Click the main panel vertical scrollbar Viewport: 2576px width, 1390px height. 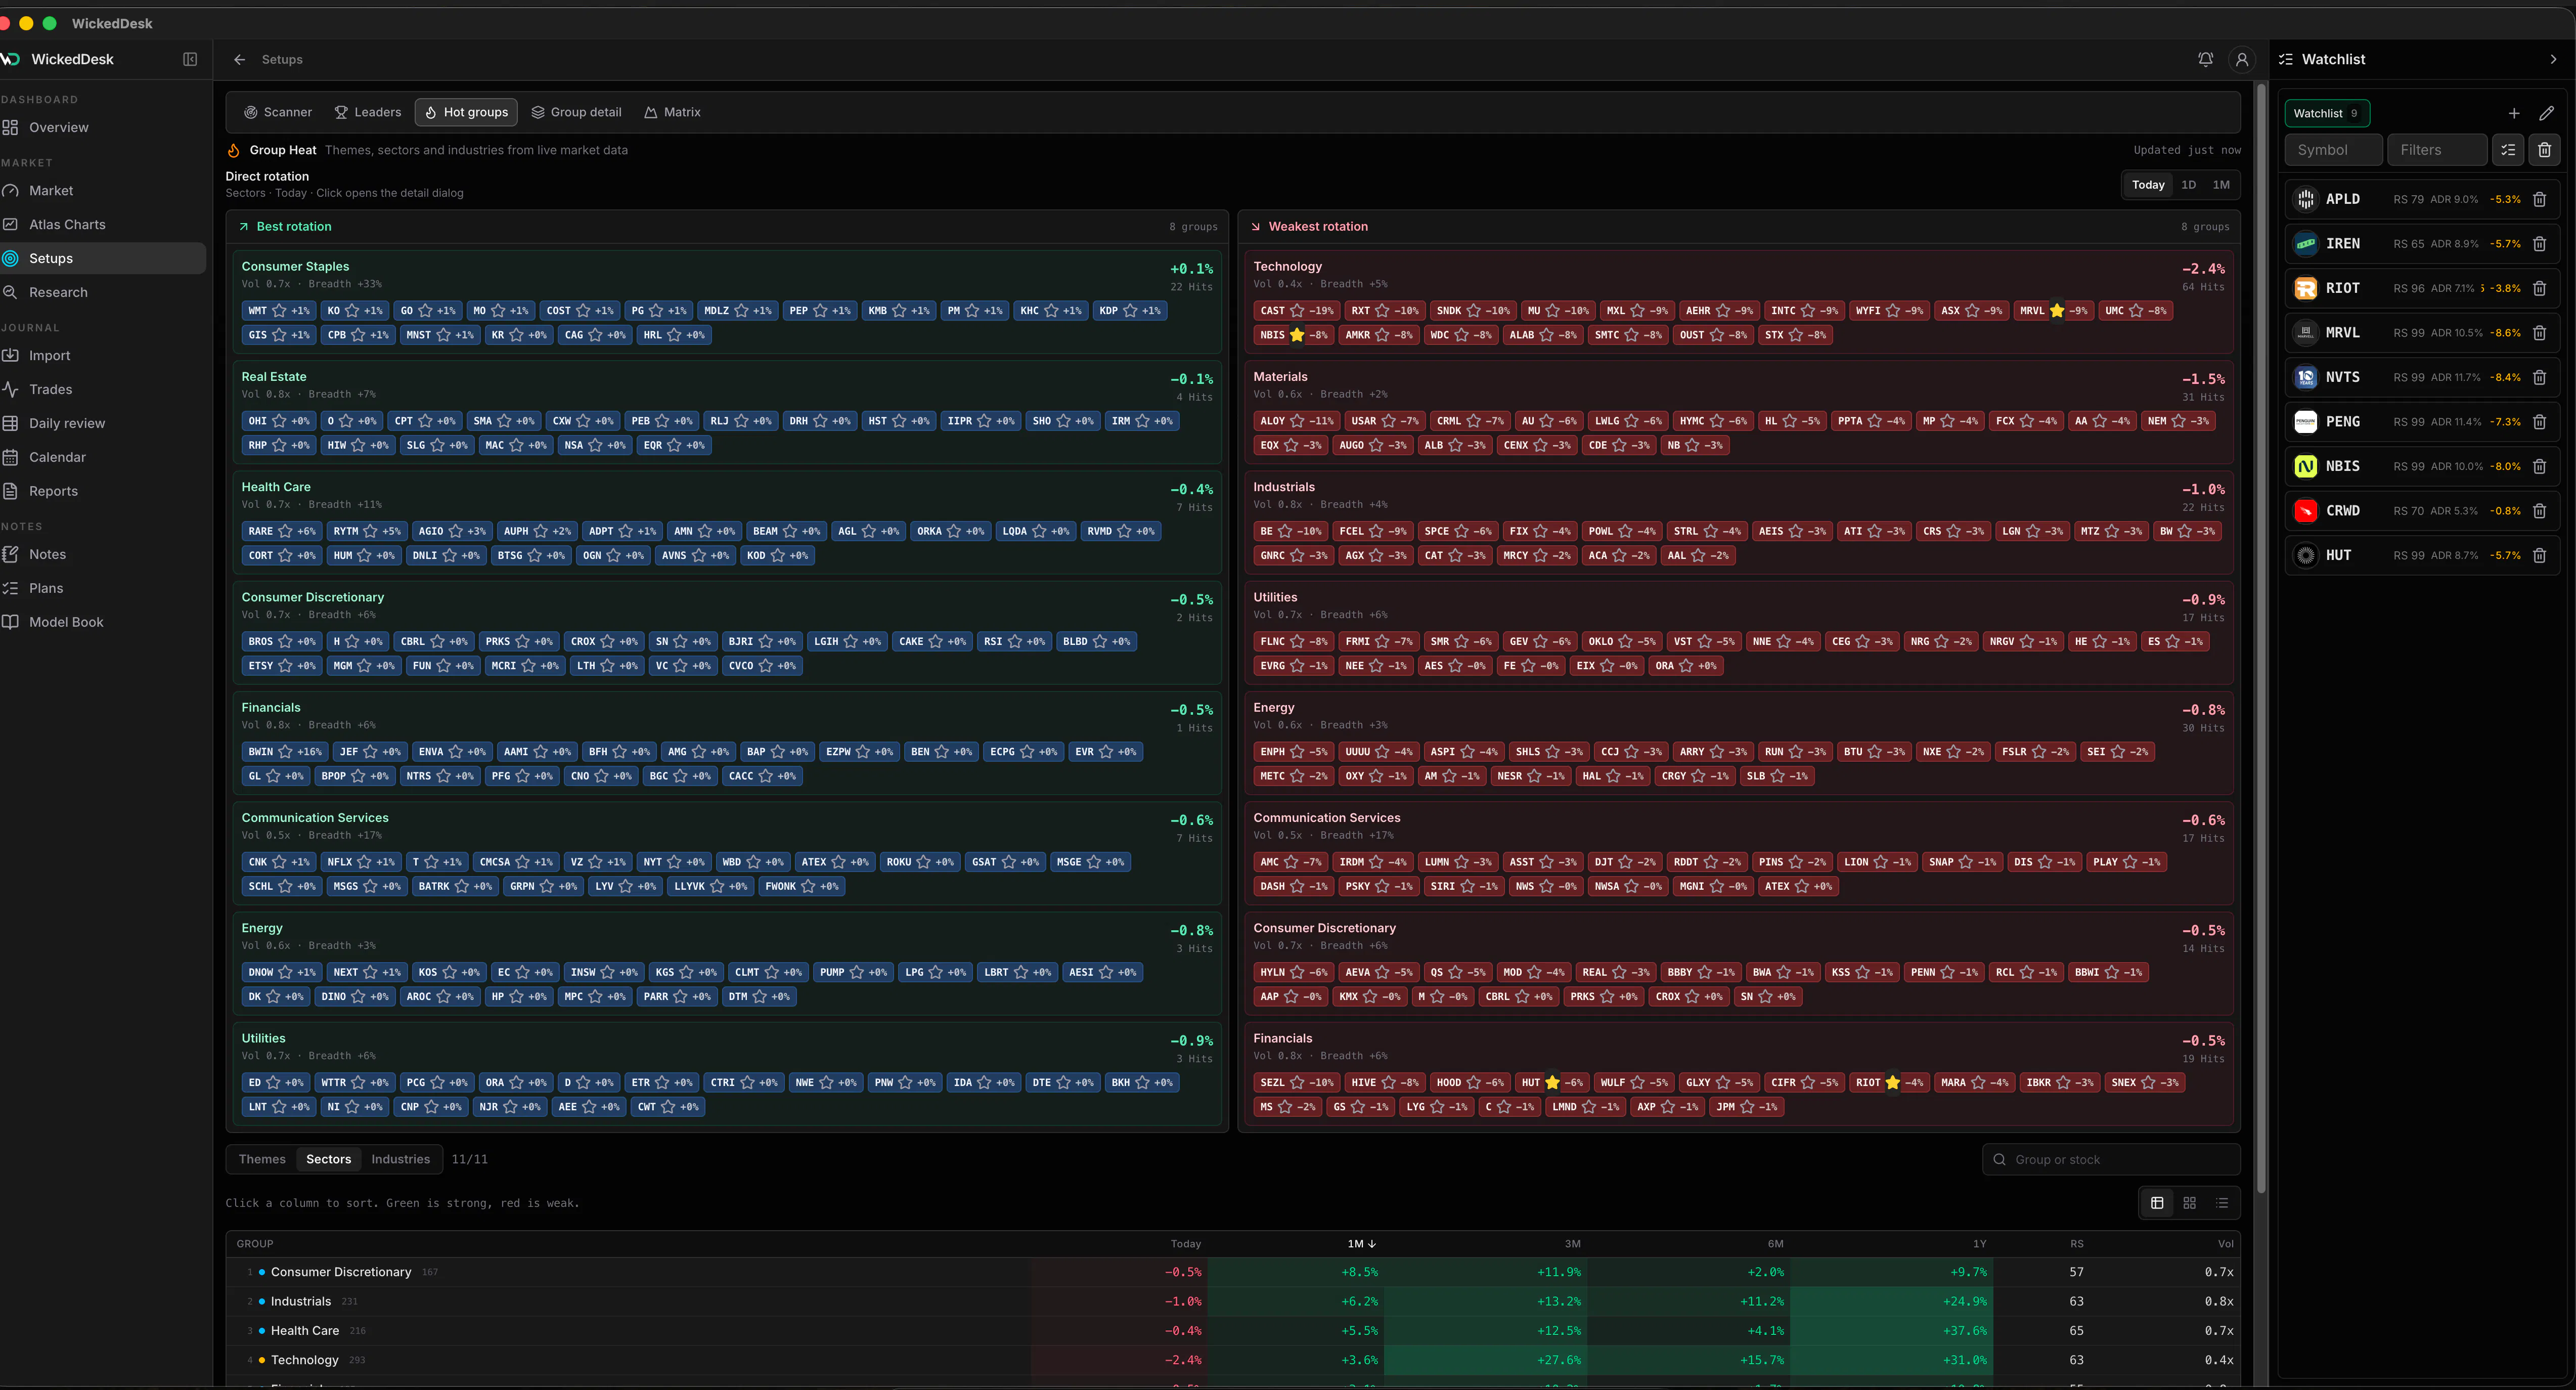coord(2261,638)
